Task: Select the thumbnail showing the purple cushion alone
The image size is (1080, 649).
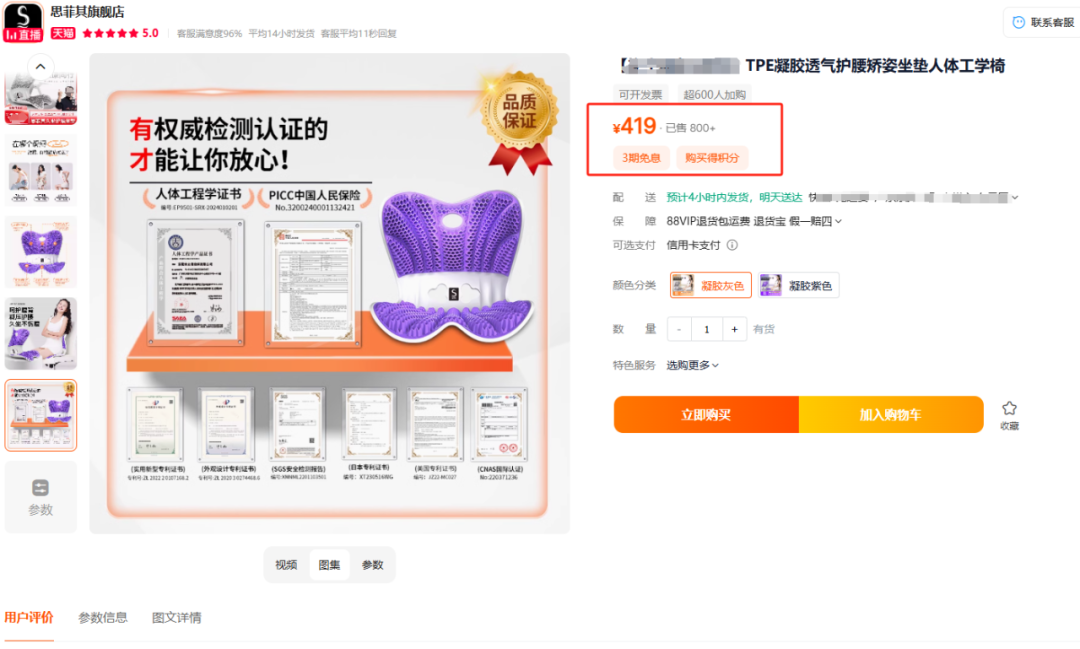Action: [41, 251]
